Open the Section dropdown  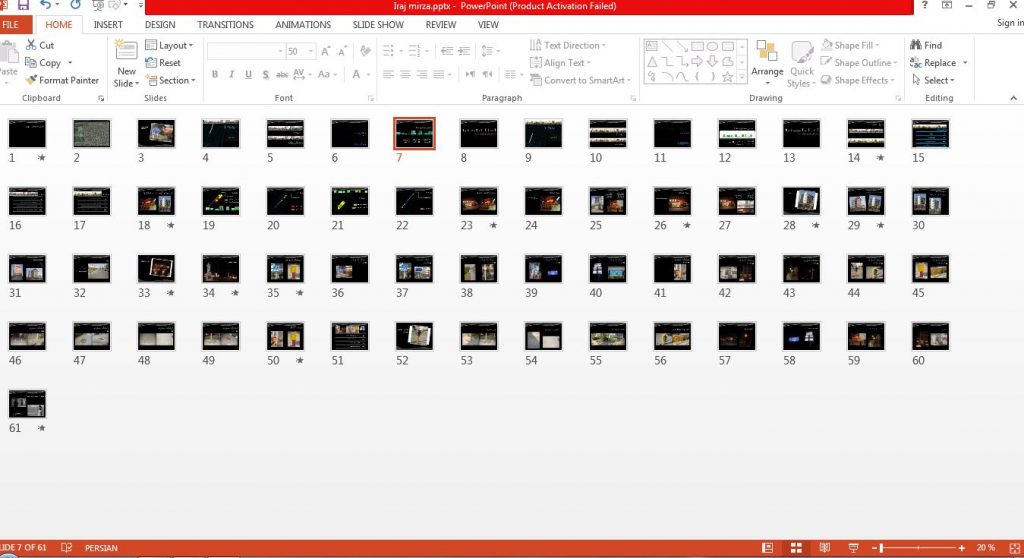[x=170, y=80]
